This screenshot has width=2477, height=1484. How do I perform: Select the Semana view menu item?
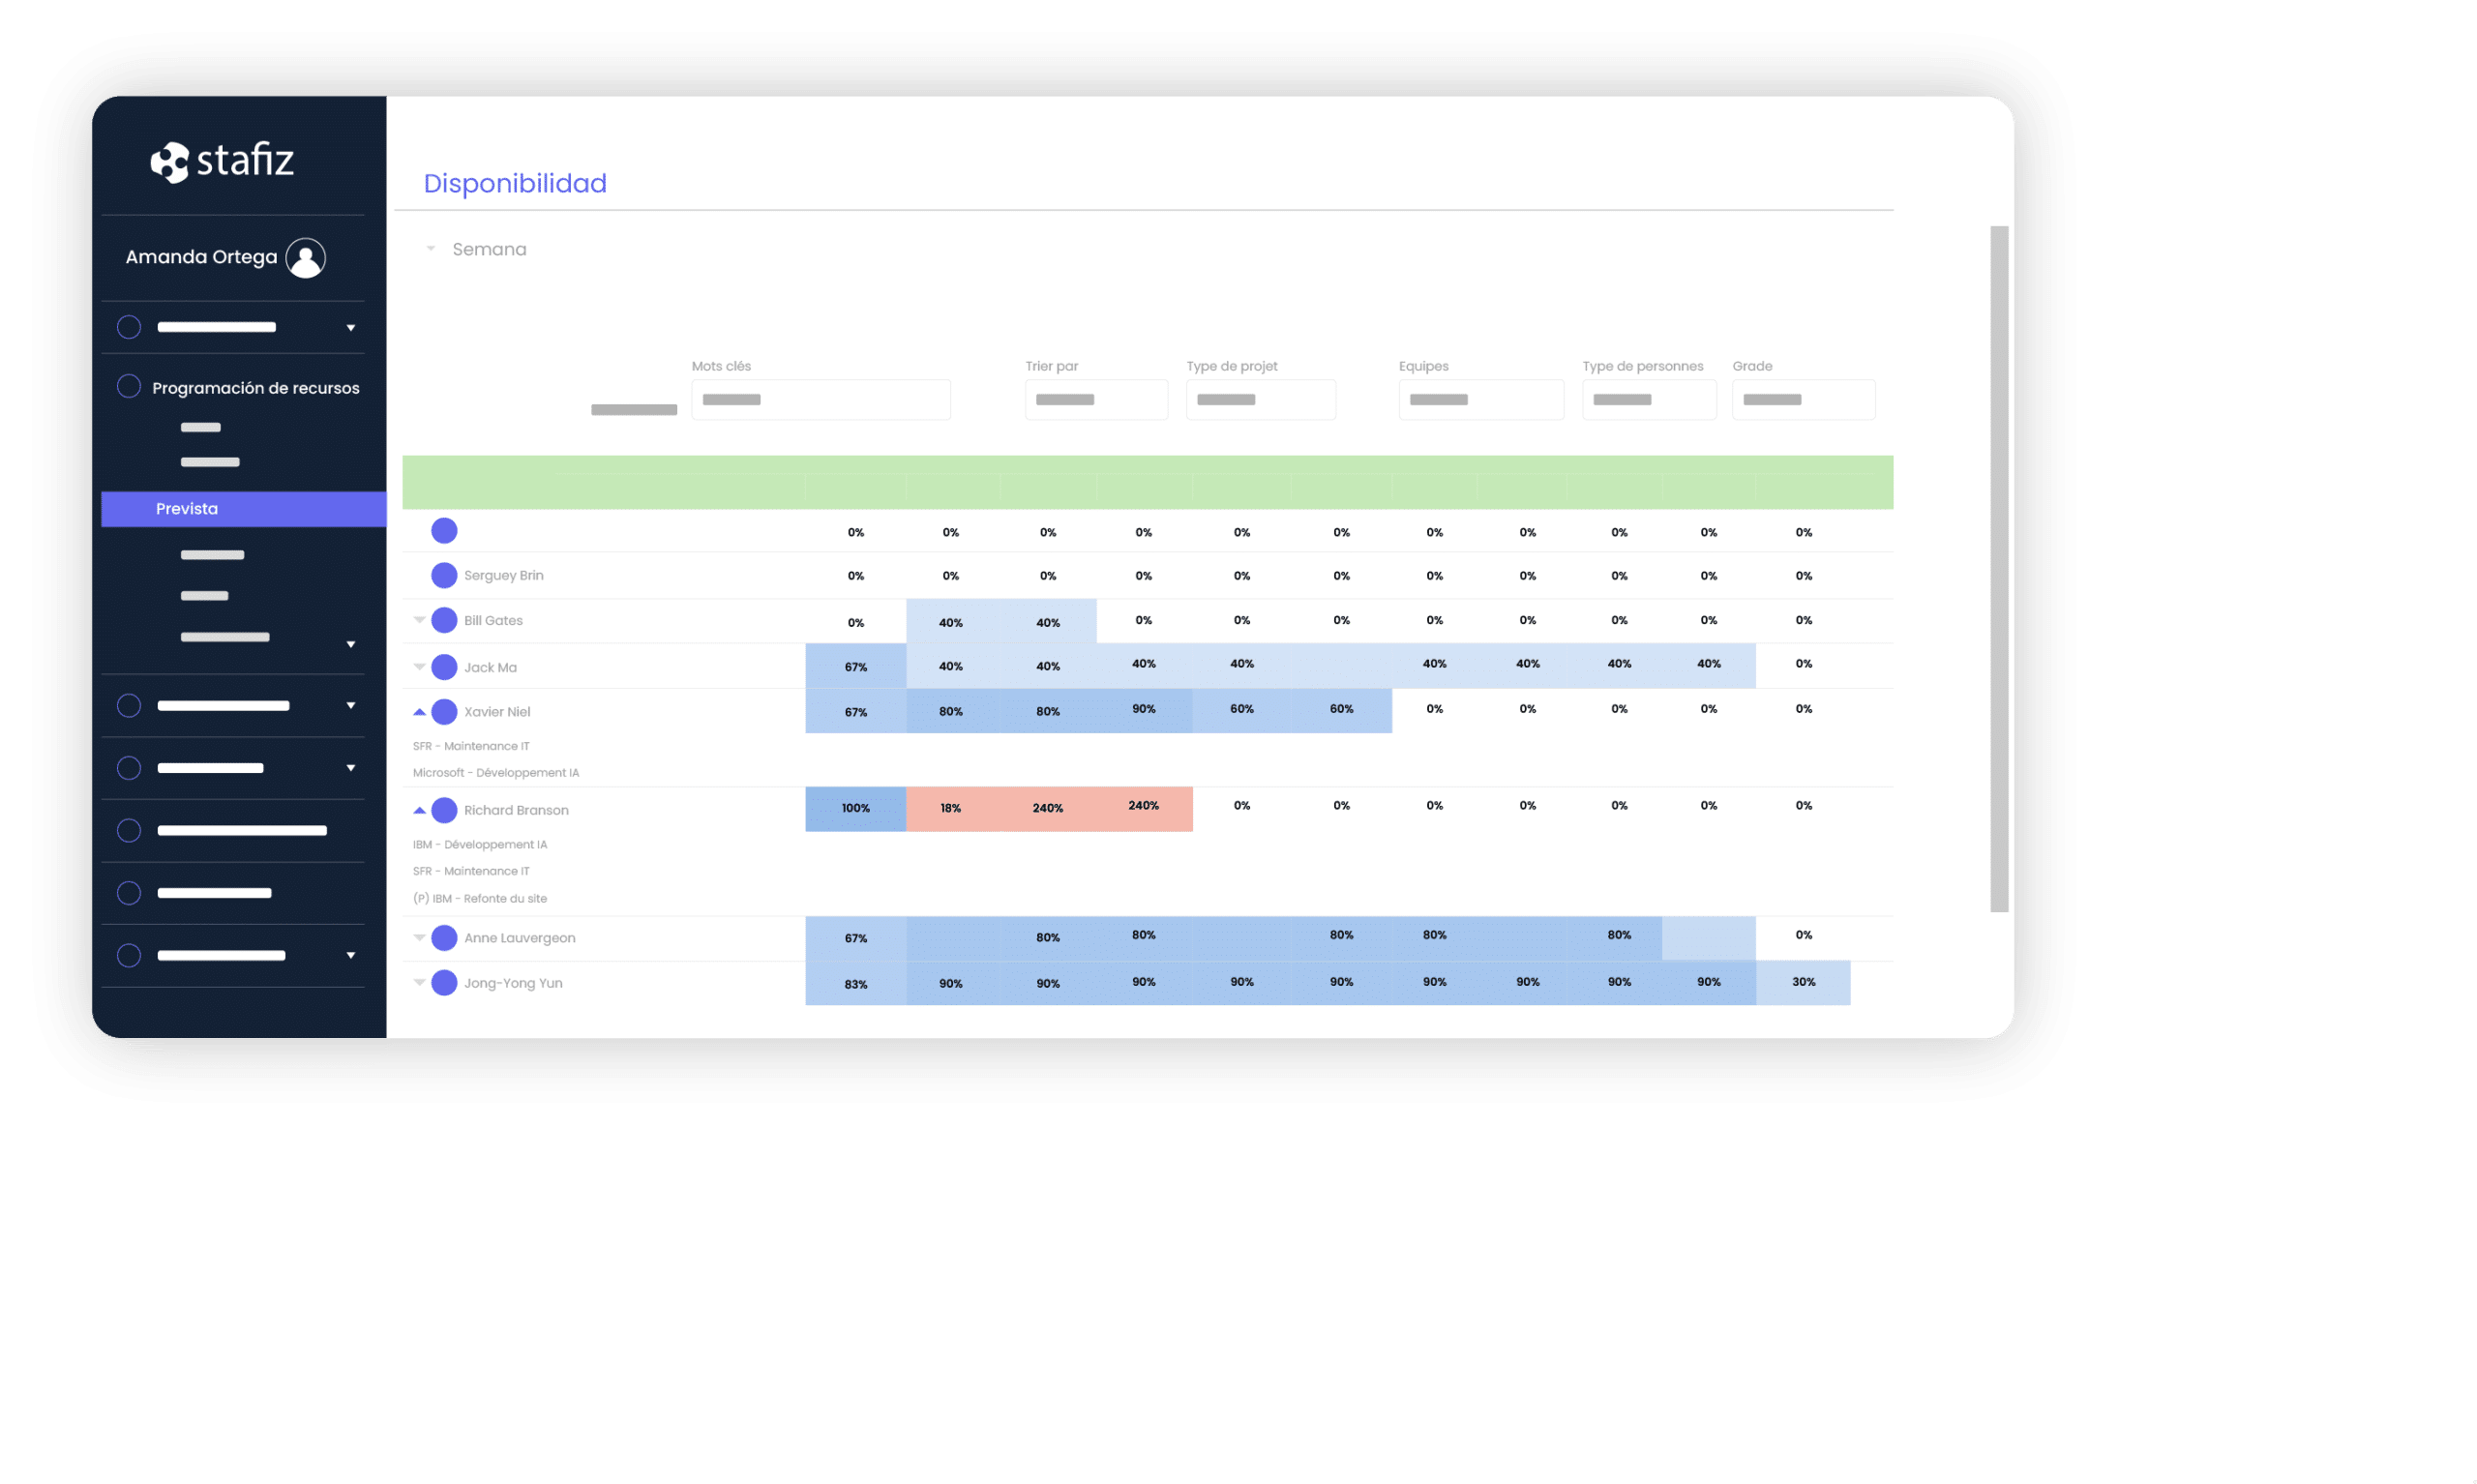point(492,248)
